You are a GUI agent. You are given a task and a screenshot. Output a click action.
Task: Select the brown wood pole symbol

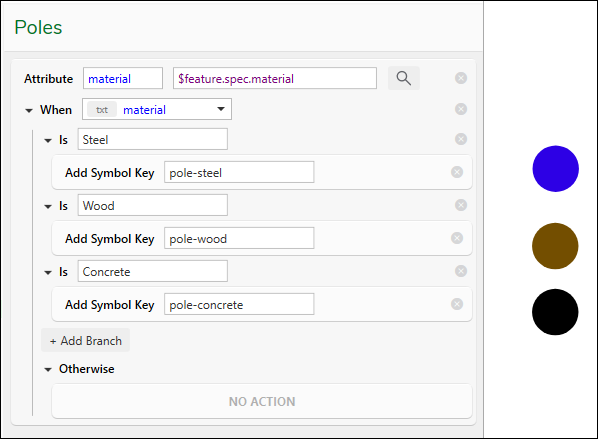555,246
